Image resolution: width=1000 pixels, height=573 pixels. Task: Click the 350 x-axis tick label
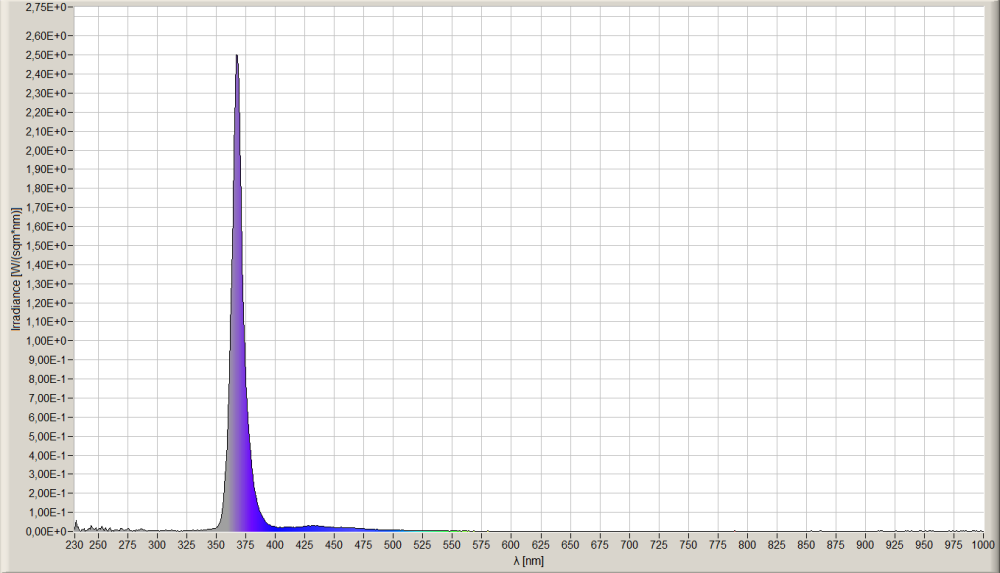tap(216, 545)
